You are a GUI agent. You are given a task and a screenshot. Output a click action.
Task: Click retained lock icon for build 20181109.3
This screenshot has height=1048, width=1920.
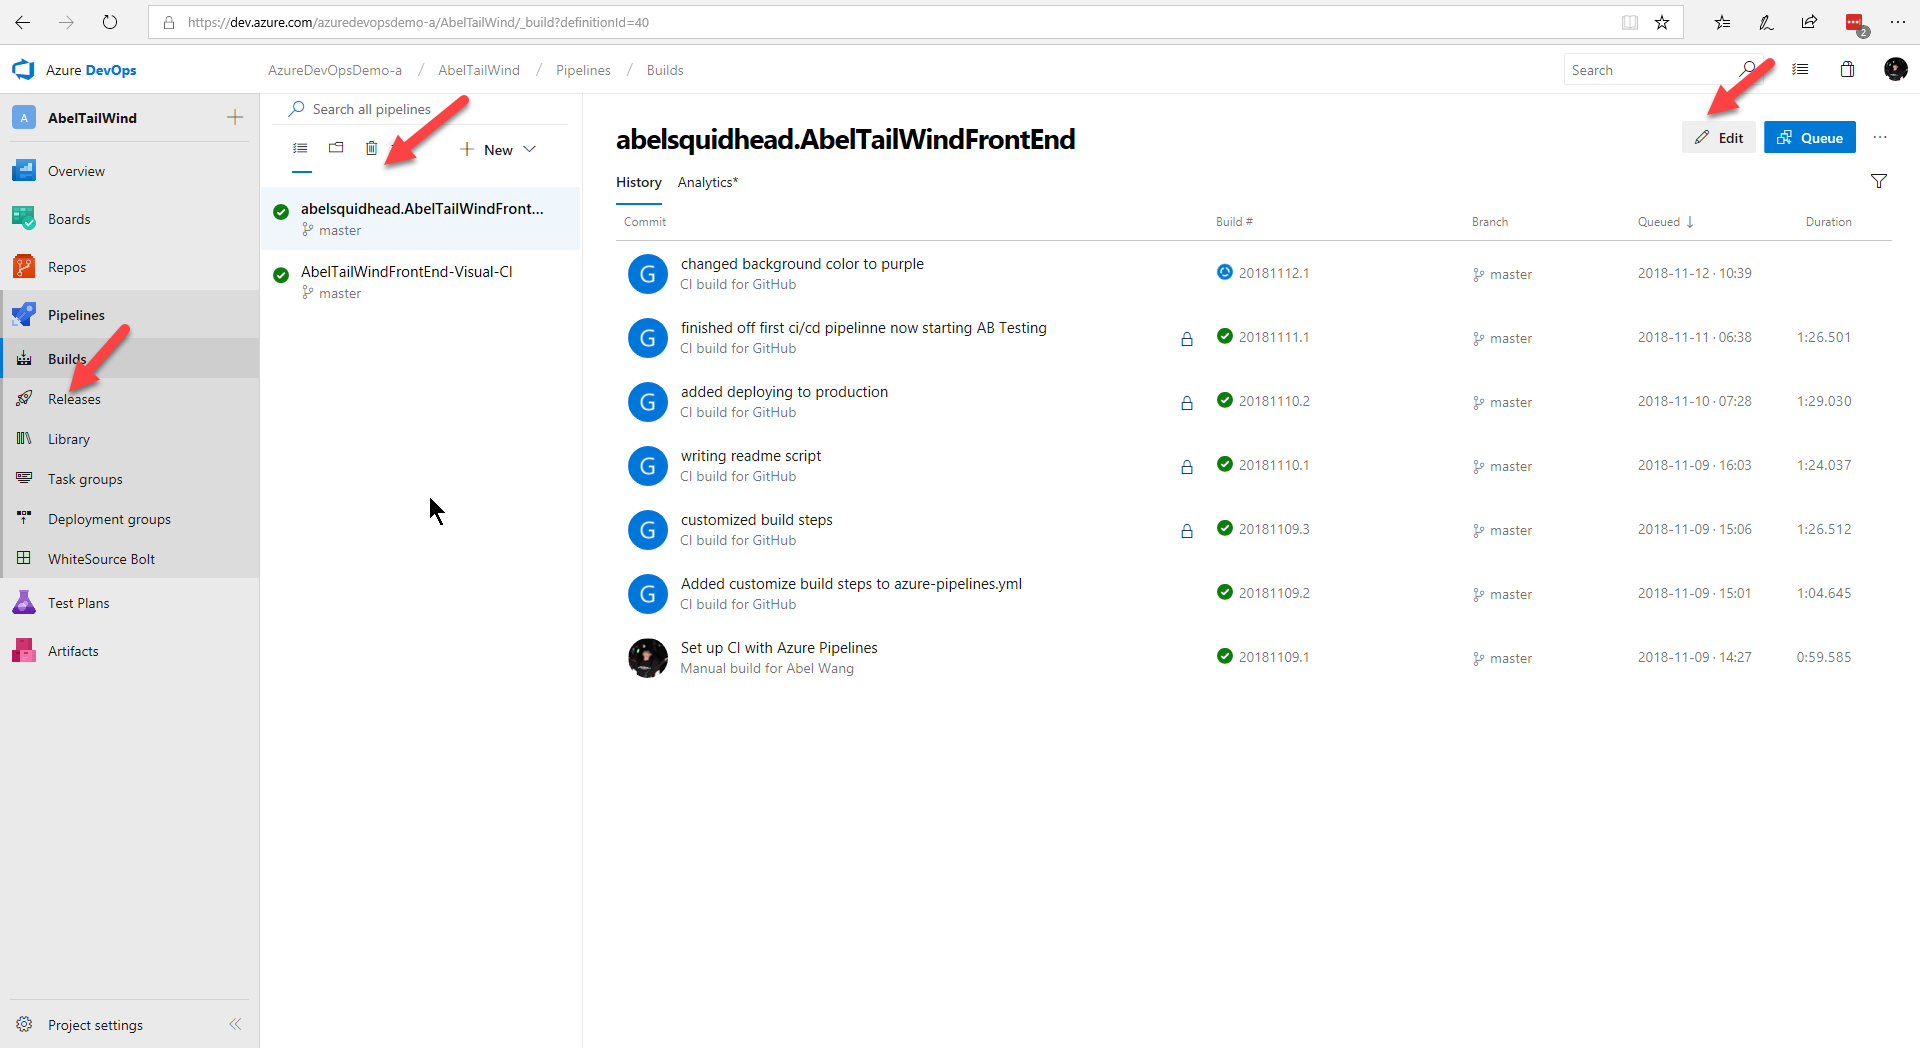1187,531
